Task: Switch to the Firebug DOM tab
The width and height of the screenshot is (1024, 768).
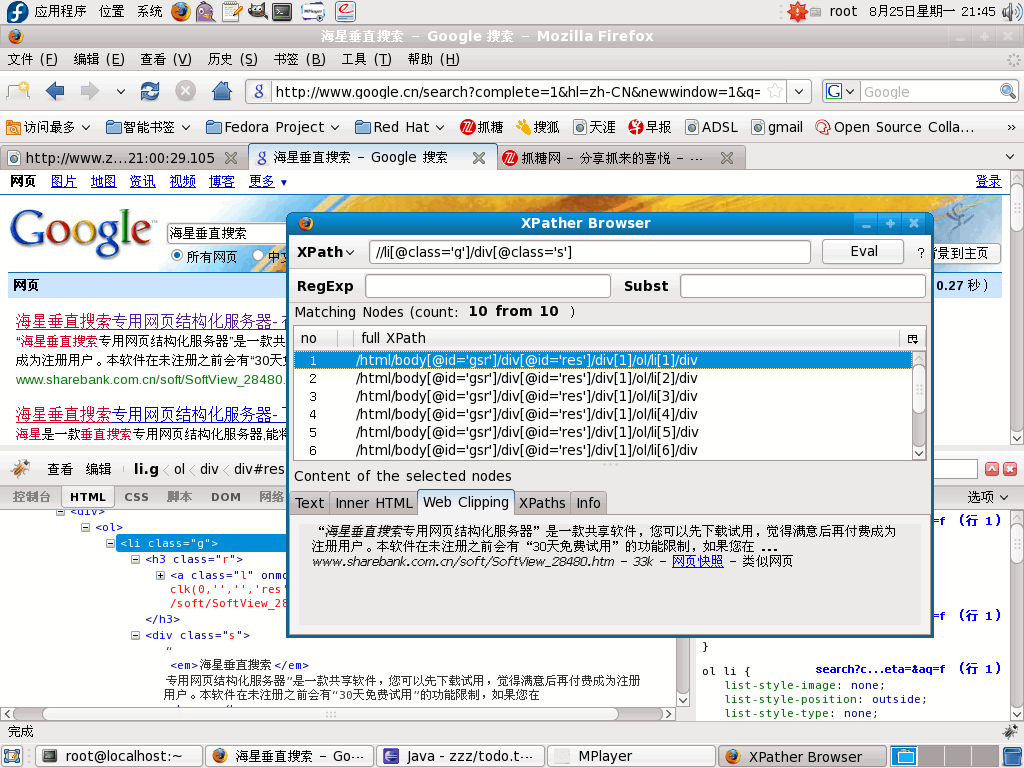Action: pyautogui.click(x=226, y=497)
